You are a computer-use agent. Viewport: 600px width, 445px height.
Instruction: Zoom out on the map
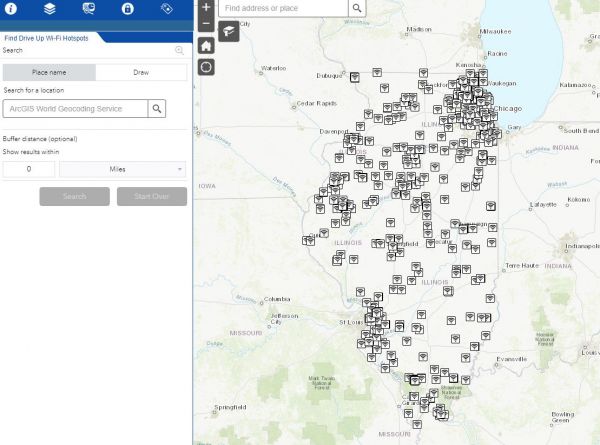click(x=206, y=24)
